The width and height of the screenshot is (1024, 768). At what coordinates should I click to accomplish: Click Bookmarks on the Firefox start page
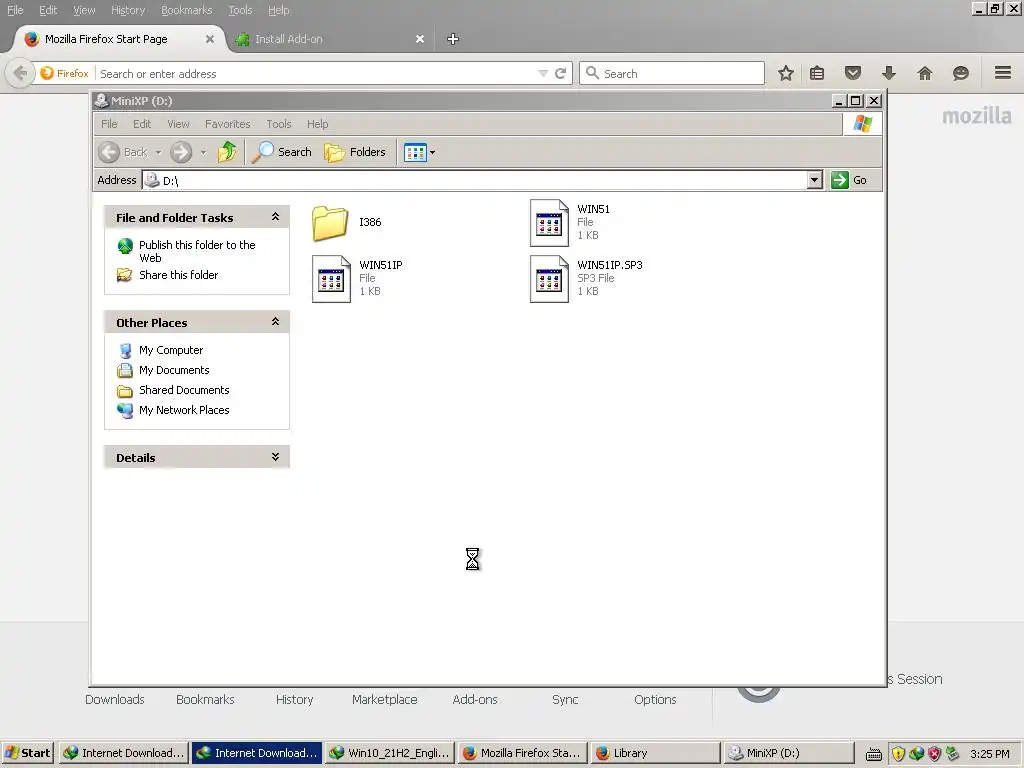pyautogui.click(x=205, y=699)
